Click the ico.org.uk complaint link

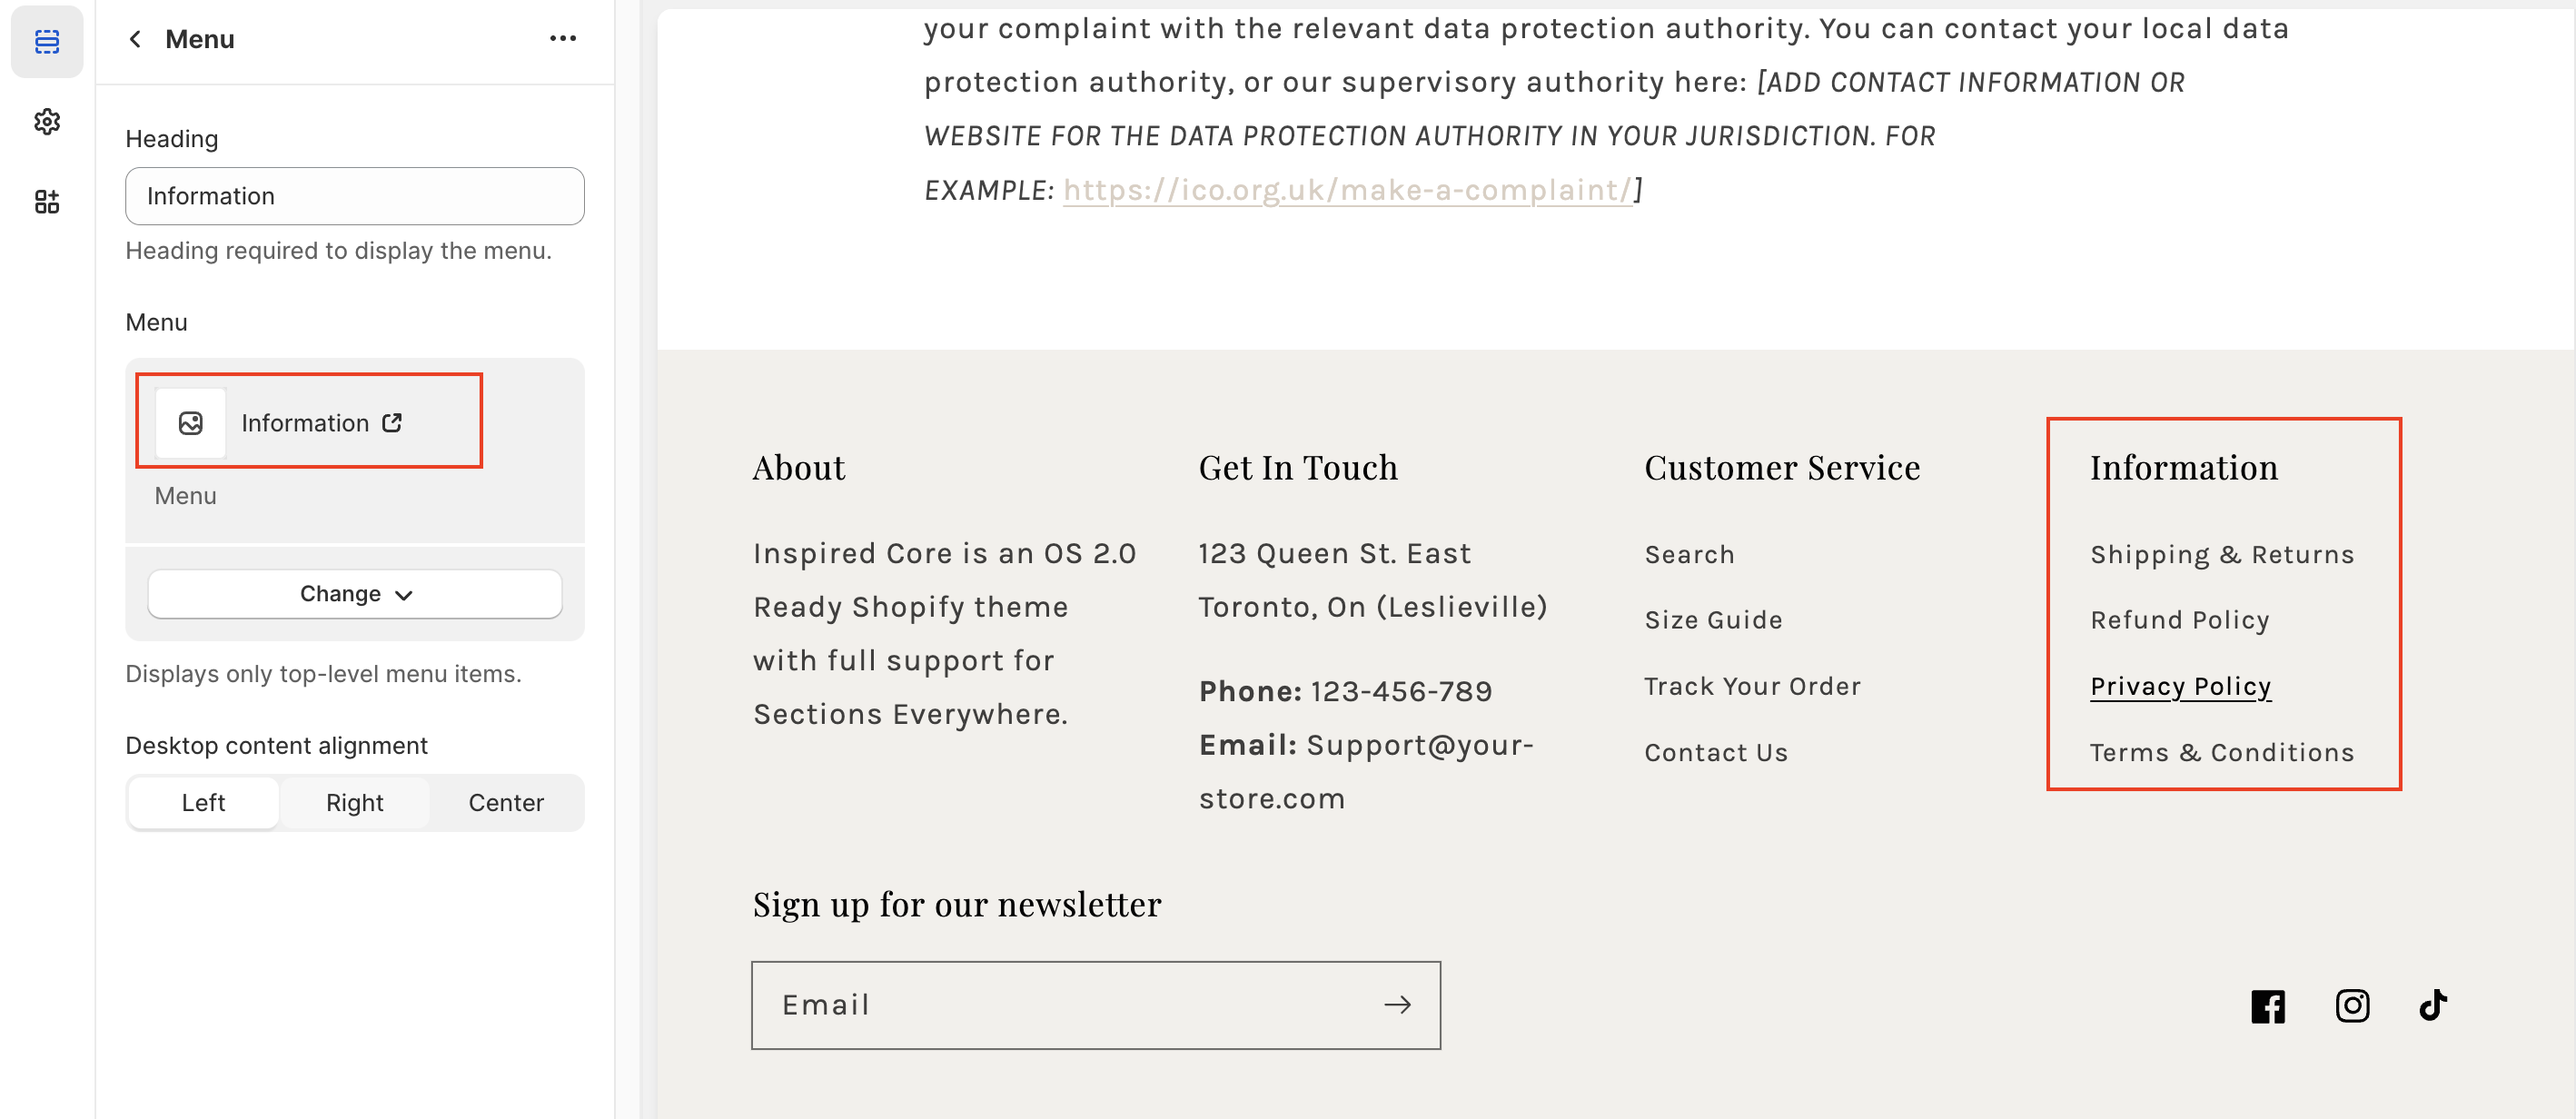point(1347,190)
